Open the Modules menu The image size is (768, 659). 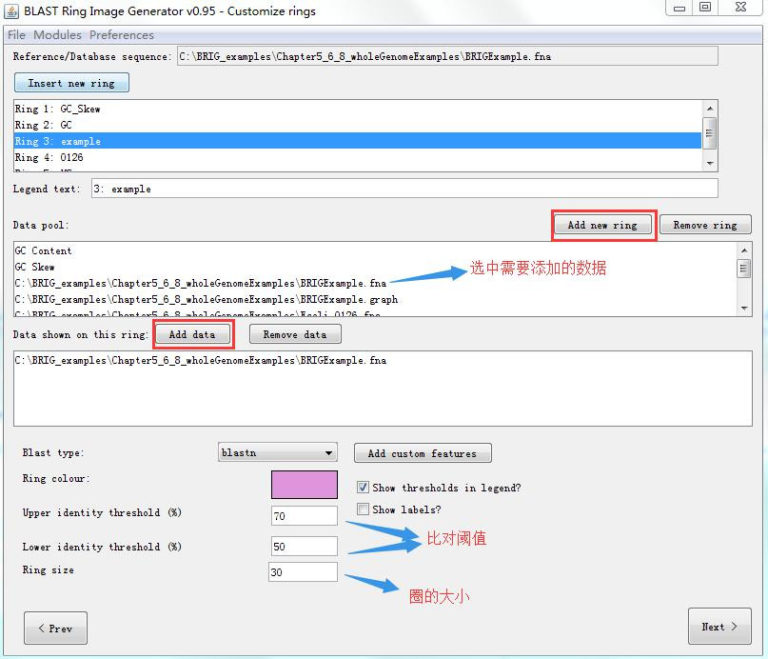pyautogui.click(x=57, y=35)
